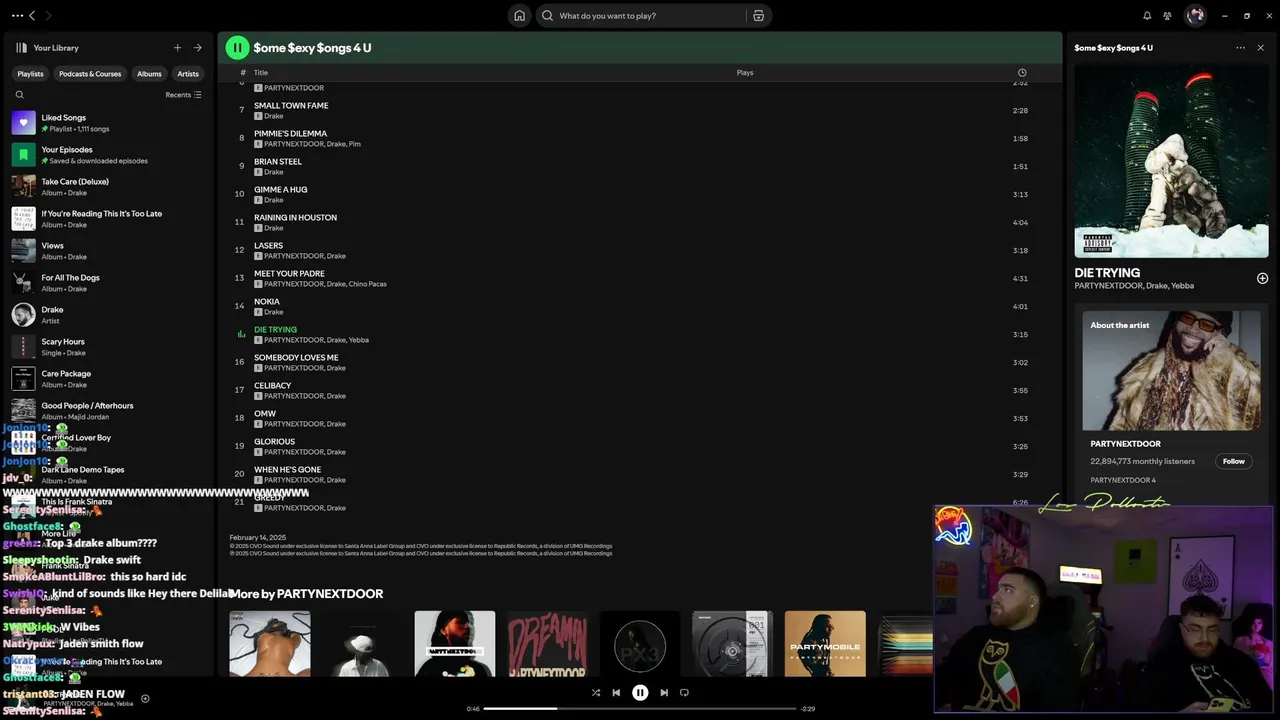Viewport: 1280px width, 720px height.
Task: Focus the 'What do you want to play?' search field
Action: tap(642, 16)
